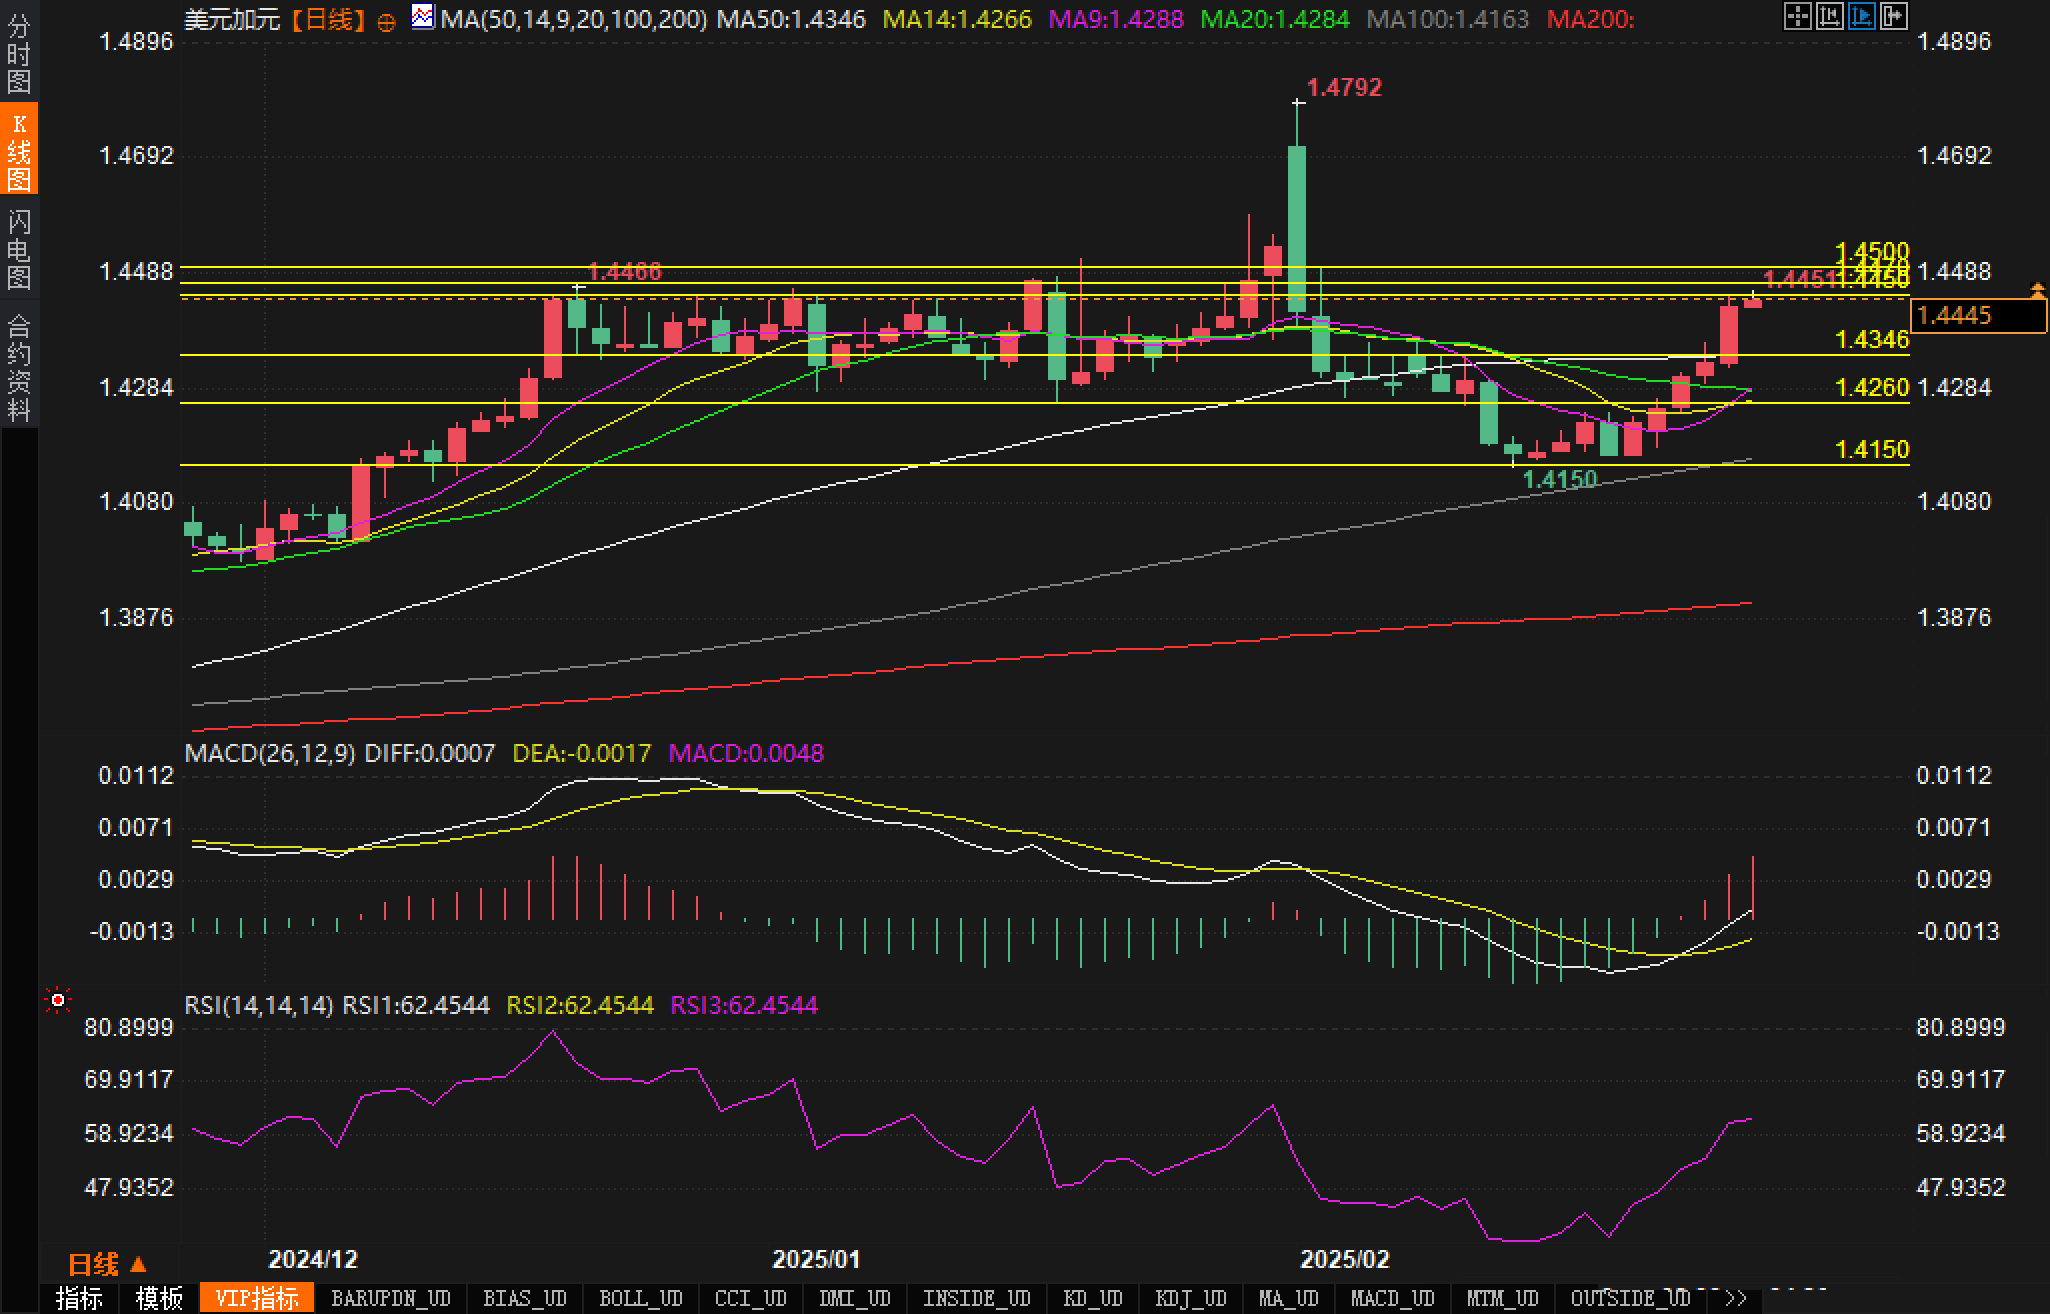Click the second chart-axis icon with left arrow
The image size is (2050, 1314).
coord(1829,16)
